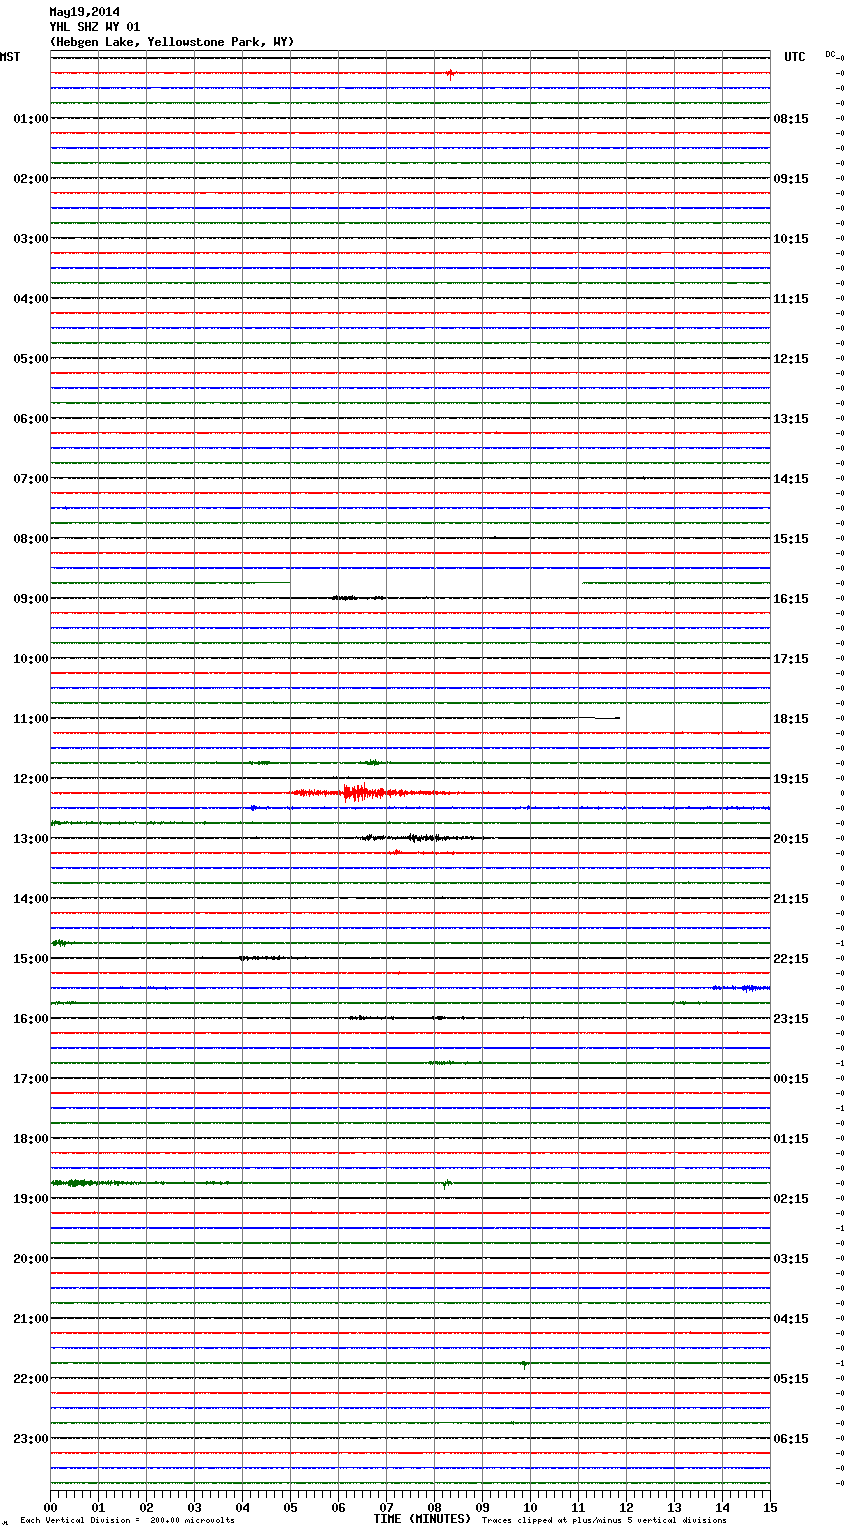Click the UTC timezone header
850x1534 pixels.
coord(794,57)
